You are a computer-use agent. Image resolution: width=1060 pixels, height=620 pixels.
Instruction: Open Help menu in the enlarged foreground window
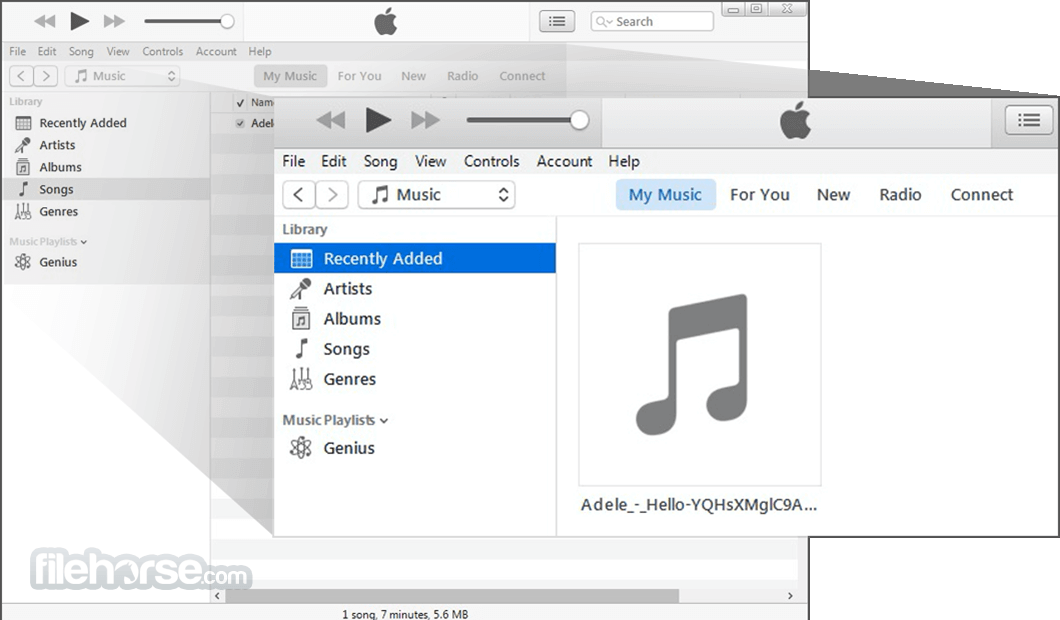(x=623, y=161)
